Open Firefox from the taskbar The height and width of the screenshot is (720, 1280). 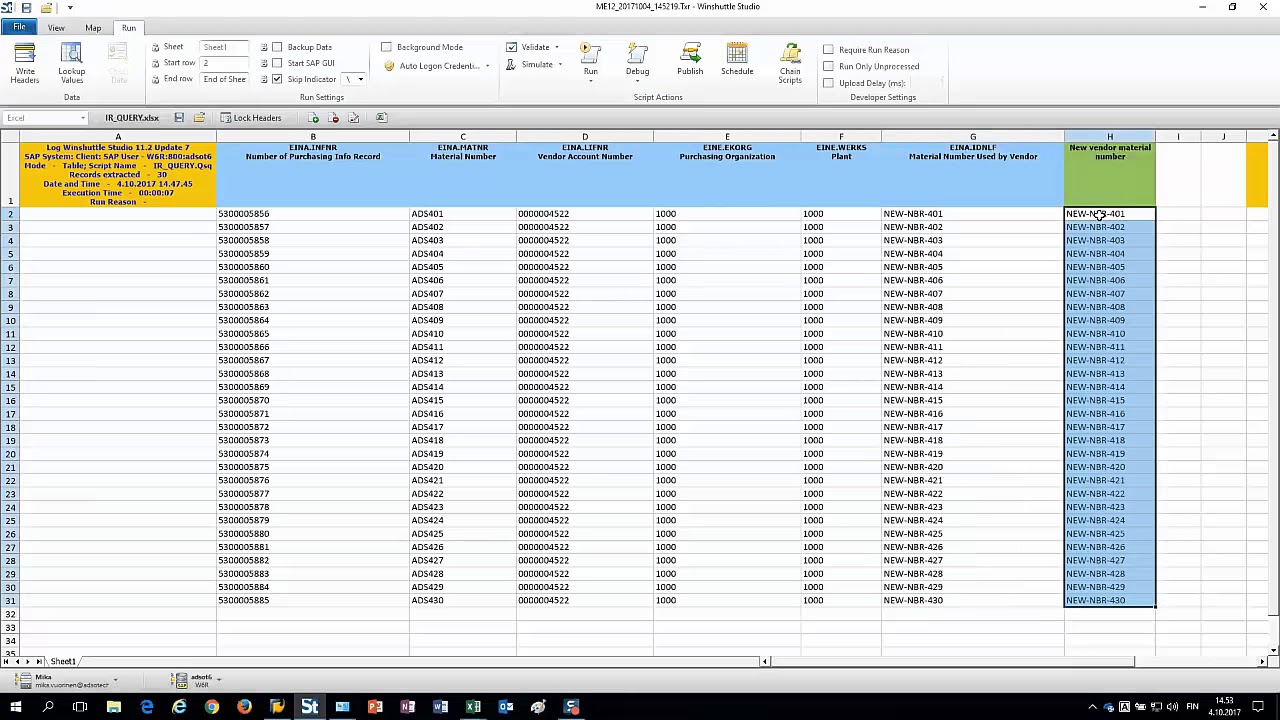pyautogui.click(x=244, y=707)
